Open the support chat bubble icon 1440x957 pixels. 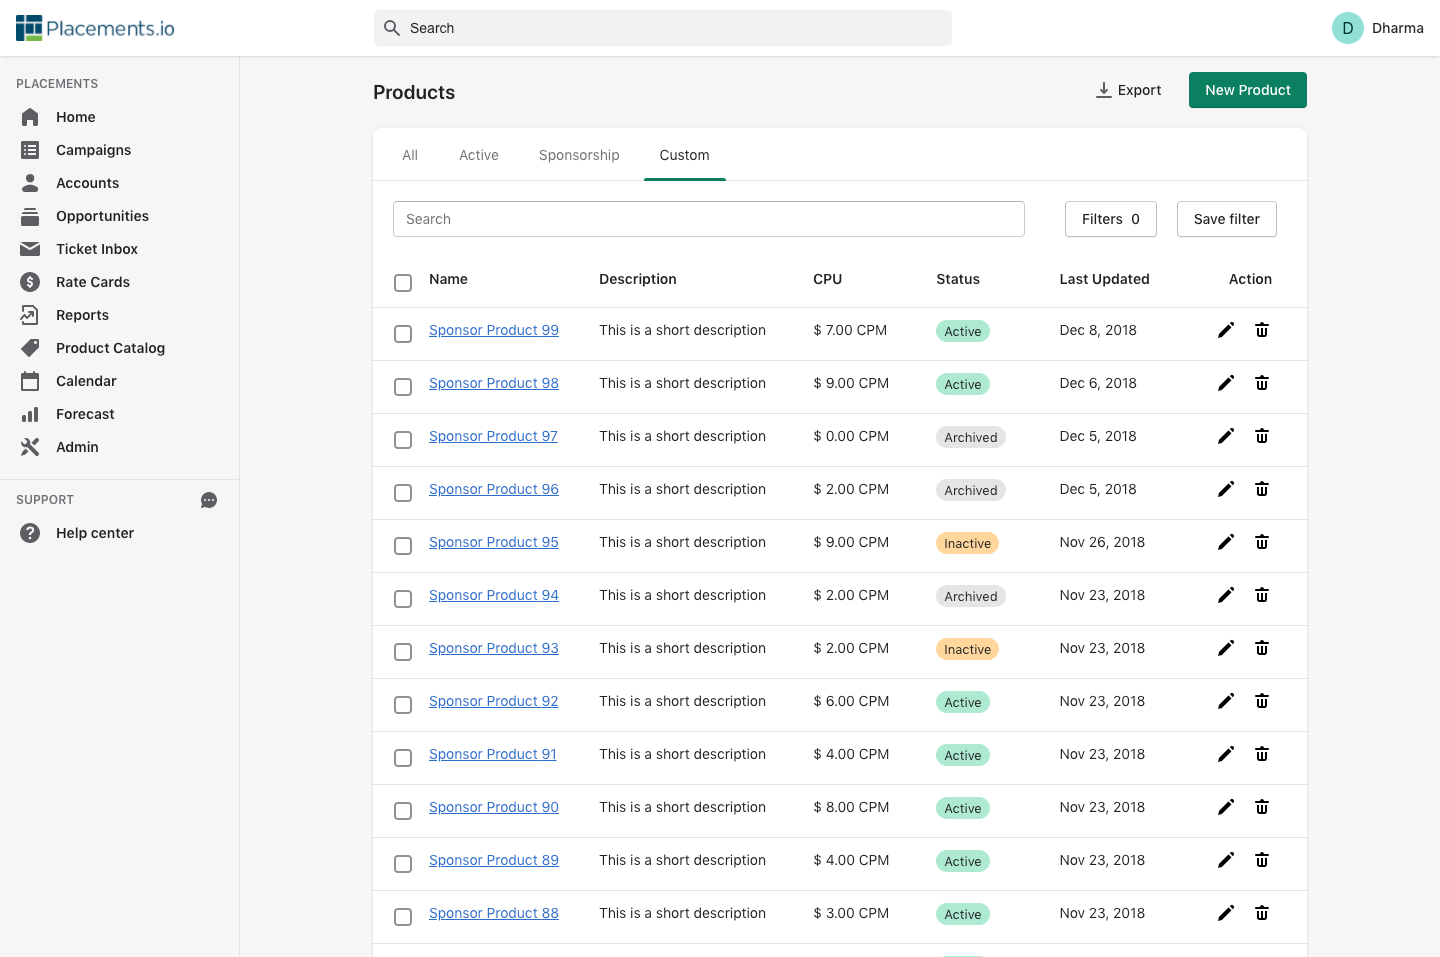click(208, 500)
